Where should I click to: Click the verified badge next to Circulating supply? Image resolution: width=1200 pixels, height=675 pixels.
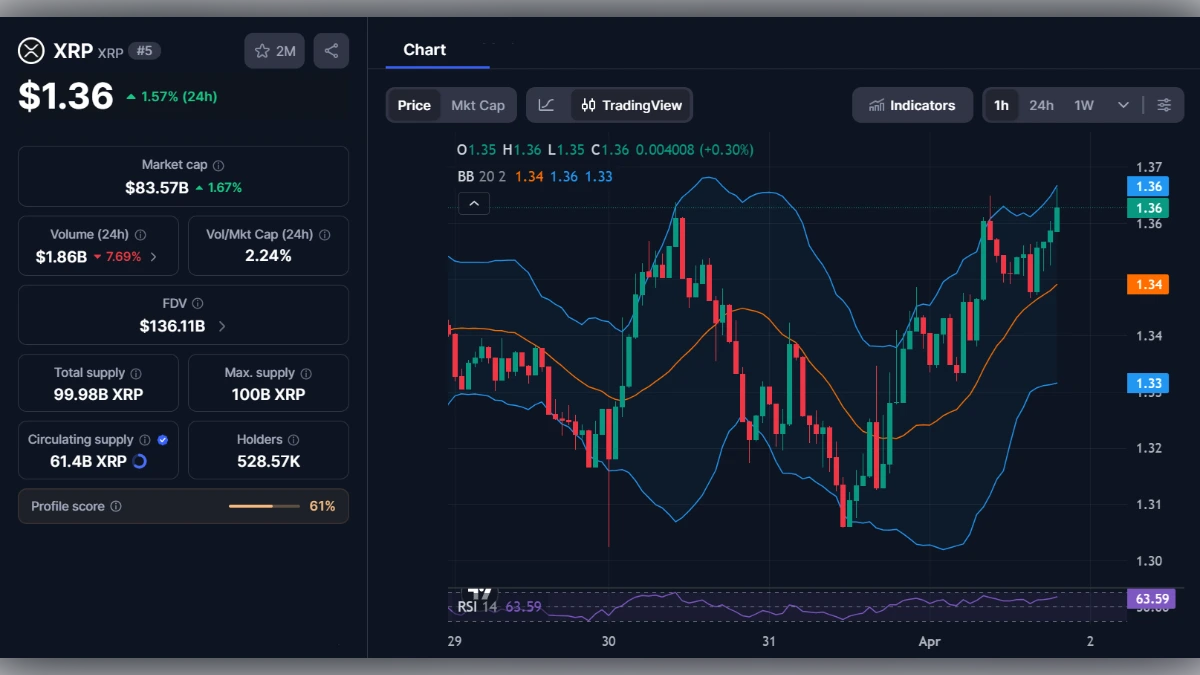coord(163,438)
